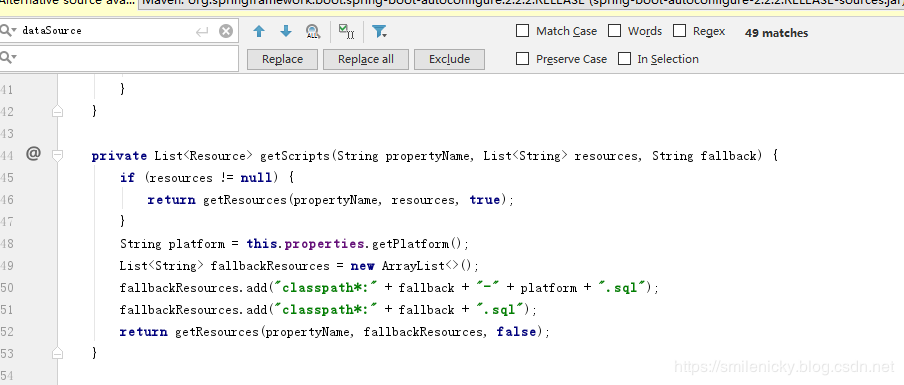
Task: Click the select all occurrences icon
Action: pos(346,32)
